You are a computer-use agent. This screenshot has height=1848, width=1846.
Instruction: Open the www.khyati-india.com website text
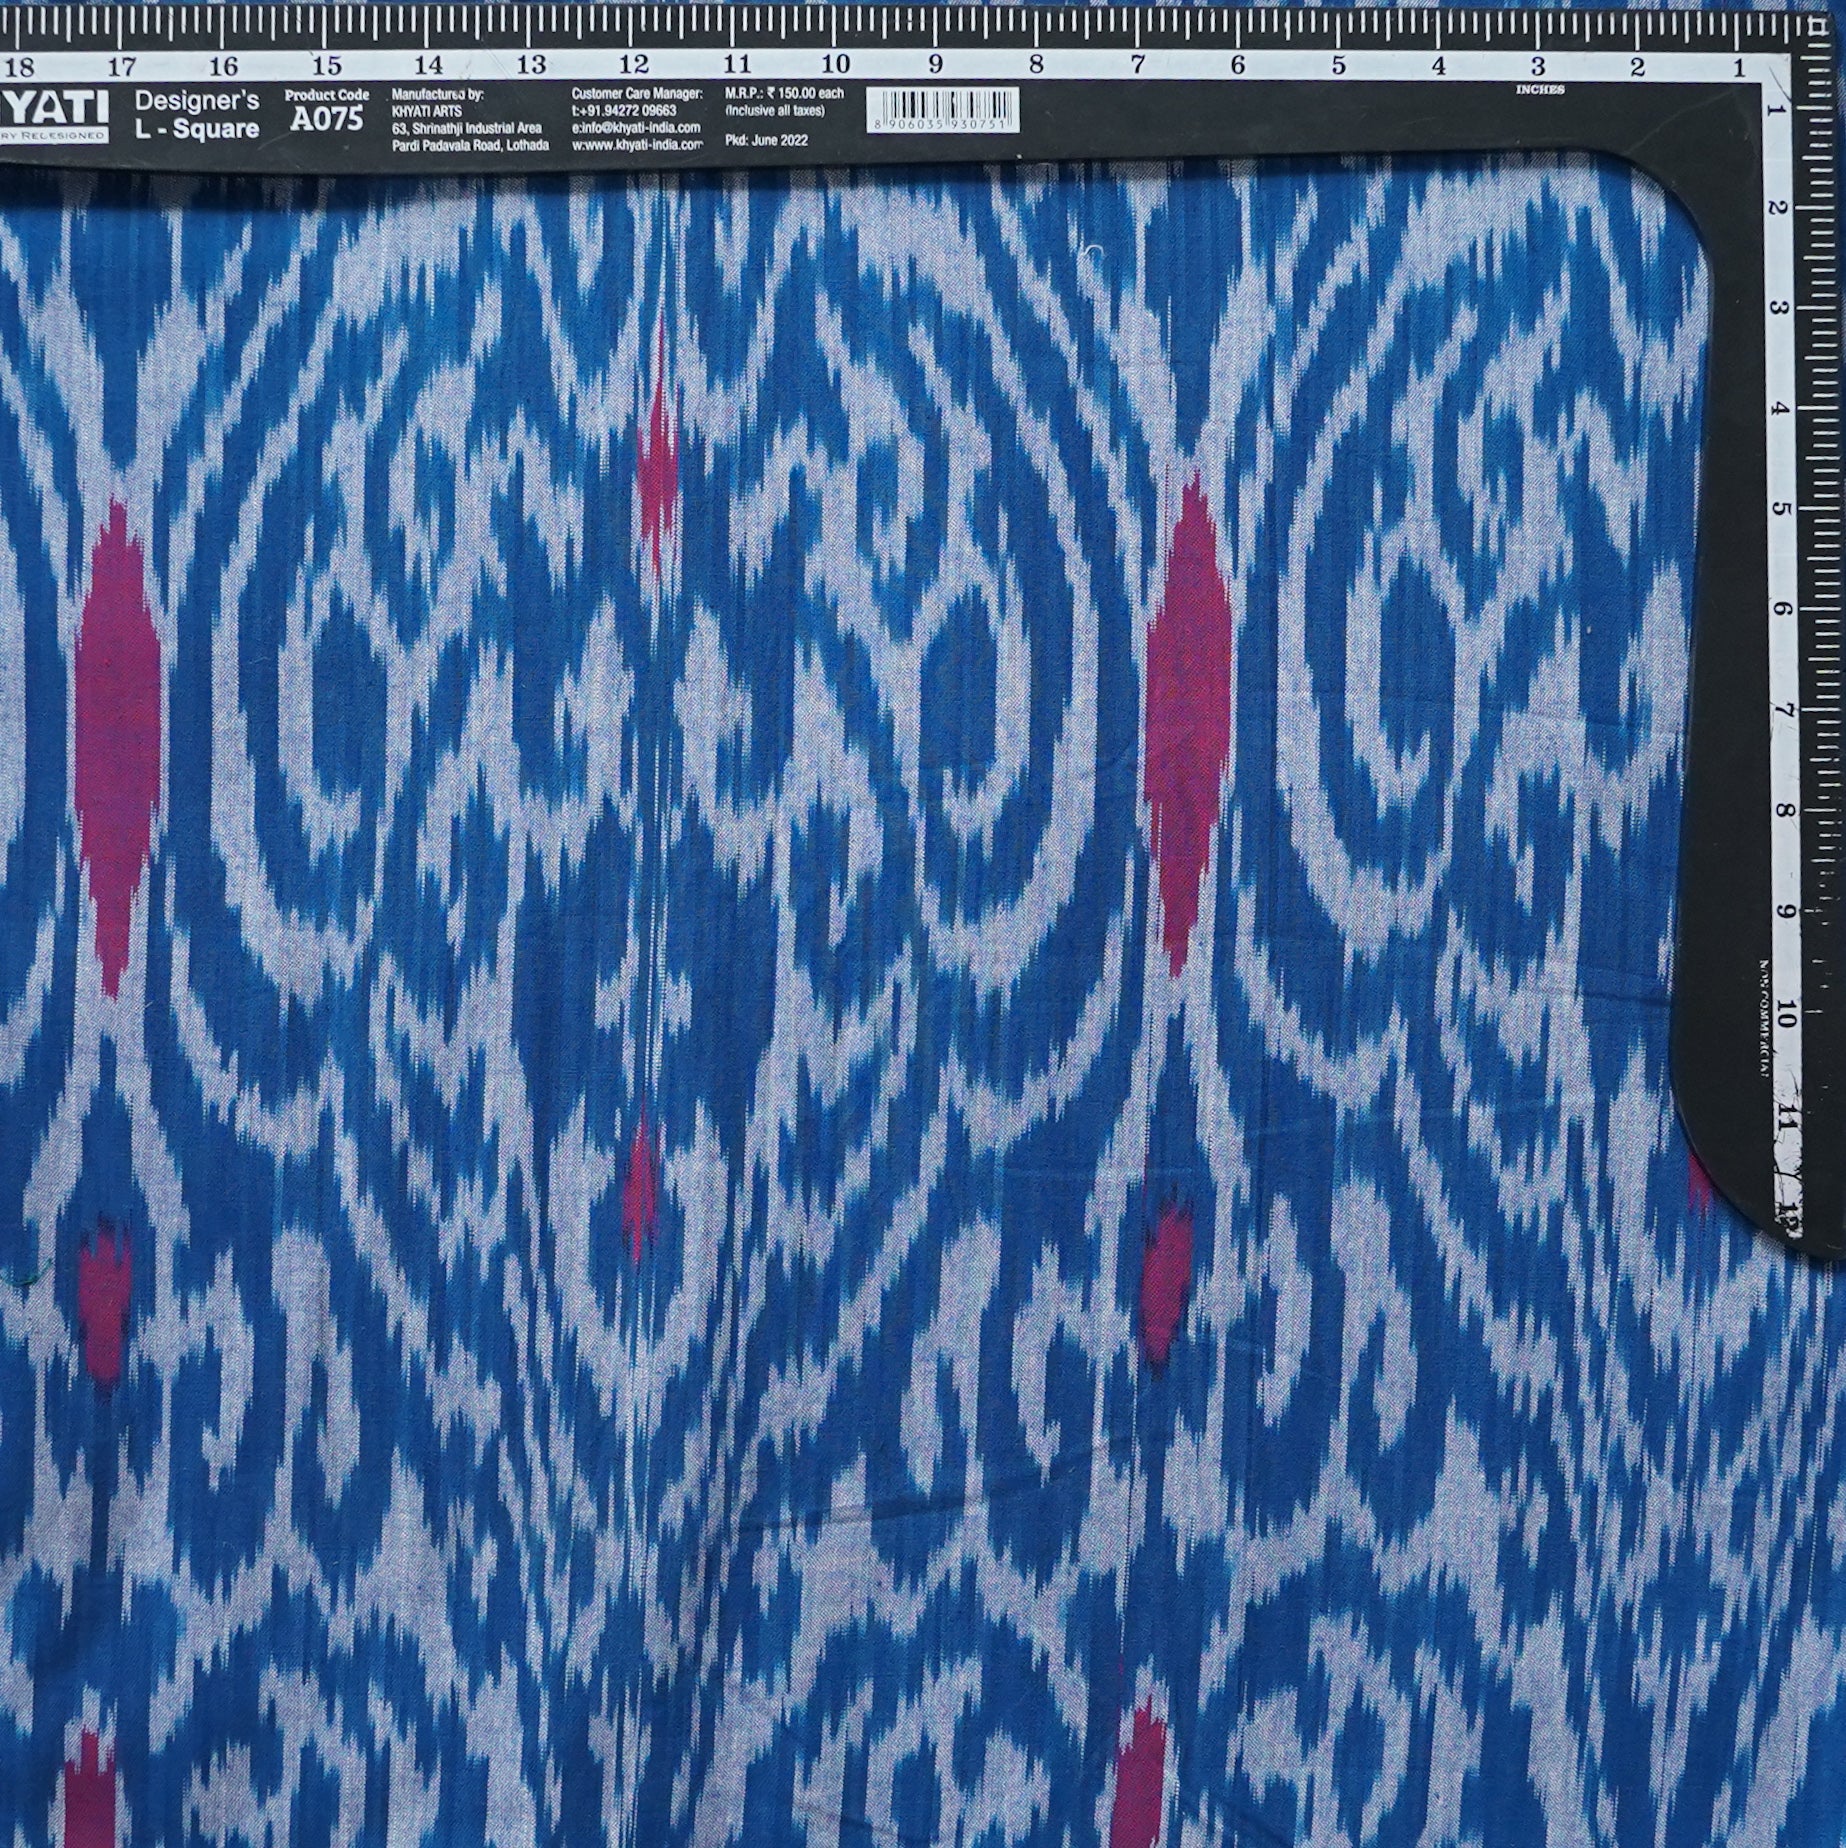[637, 144]
